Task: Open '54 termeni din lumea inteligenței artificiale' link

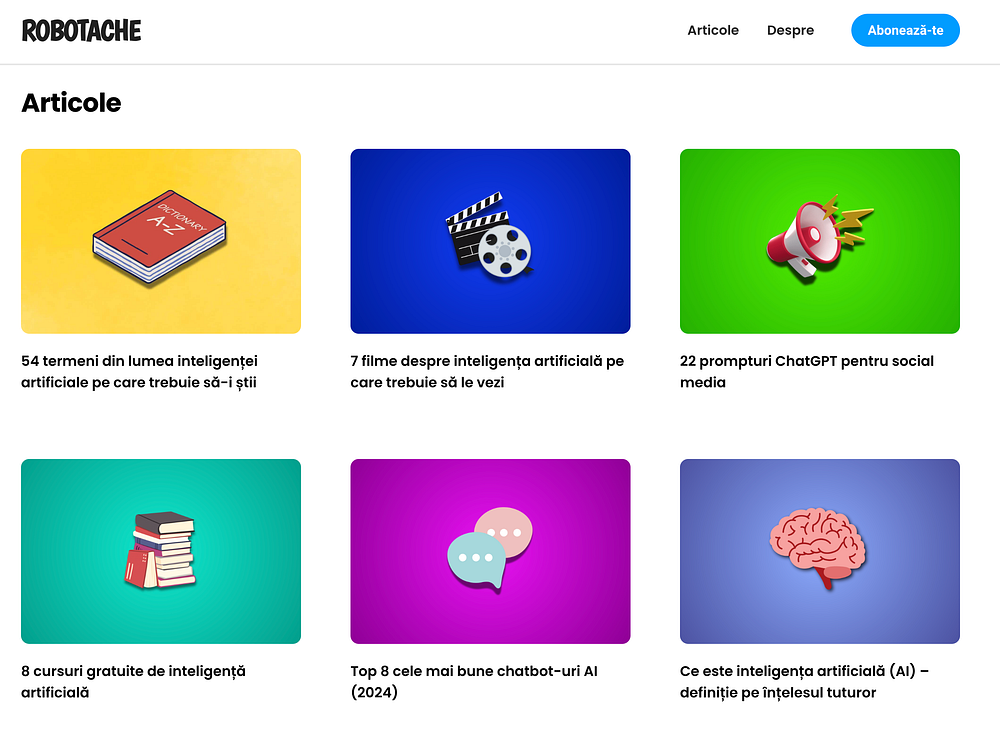Action: click(140, 371)
